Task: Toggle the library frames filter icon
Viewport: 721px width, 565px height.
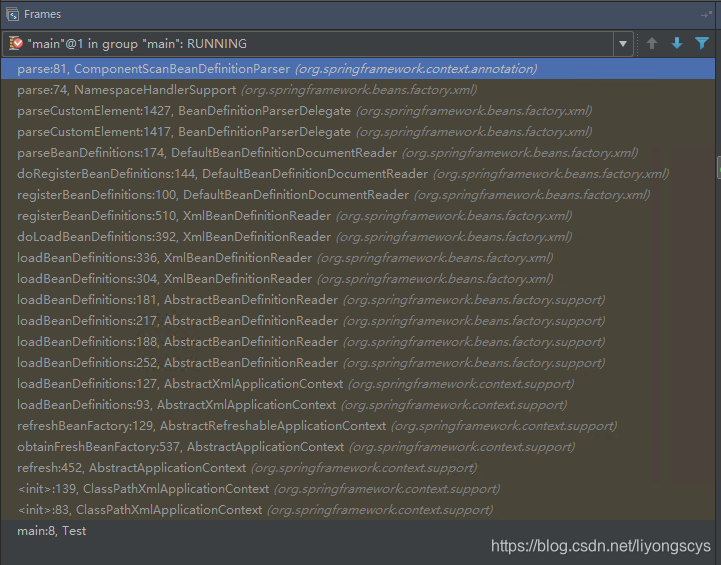Action: coord(702,44)
